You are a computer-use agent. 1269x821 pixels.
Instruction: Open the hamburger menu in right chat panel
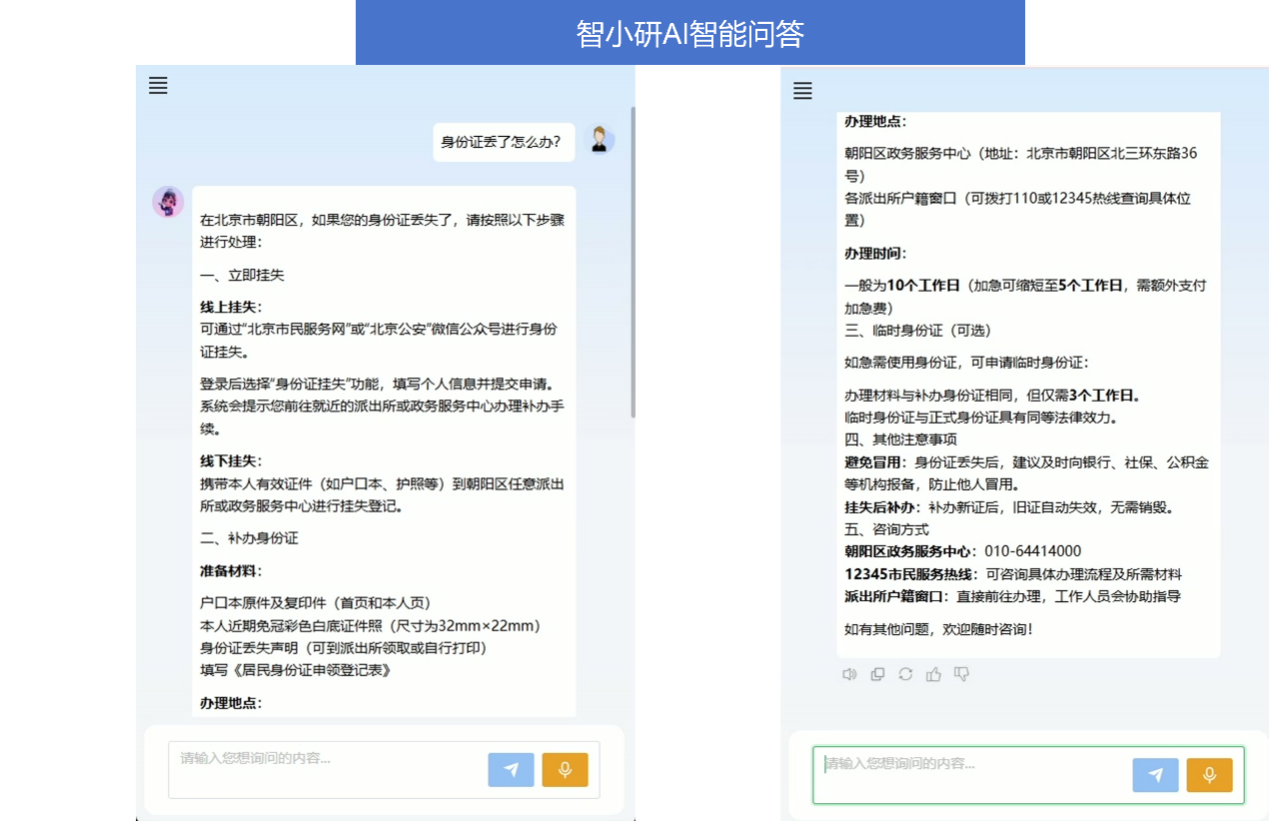coord(802,91)
